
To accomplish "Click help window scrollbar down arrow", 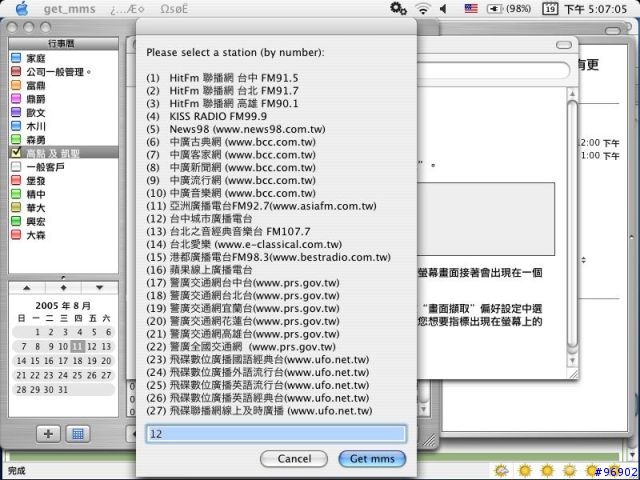I will (x=572, y=361).
